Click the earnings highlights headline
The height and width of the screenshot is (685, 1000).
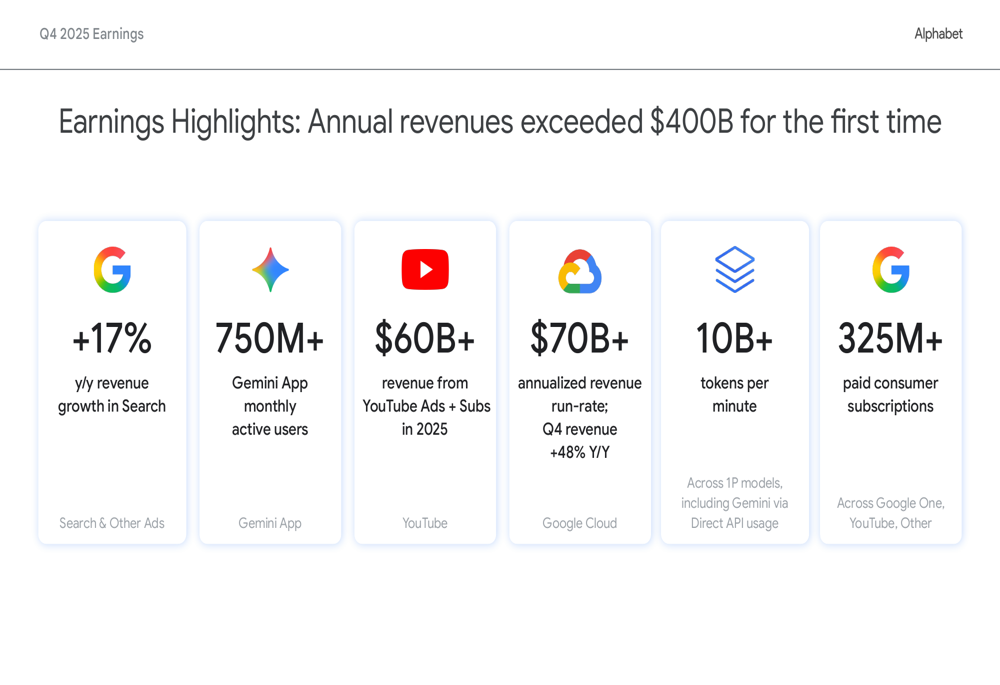[x=500, y=122]
